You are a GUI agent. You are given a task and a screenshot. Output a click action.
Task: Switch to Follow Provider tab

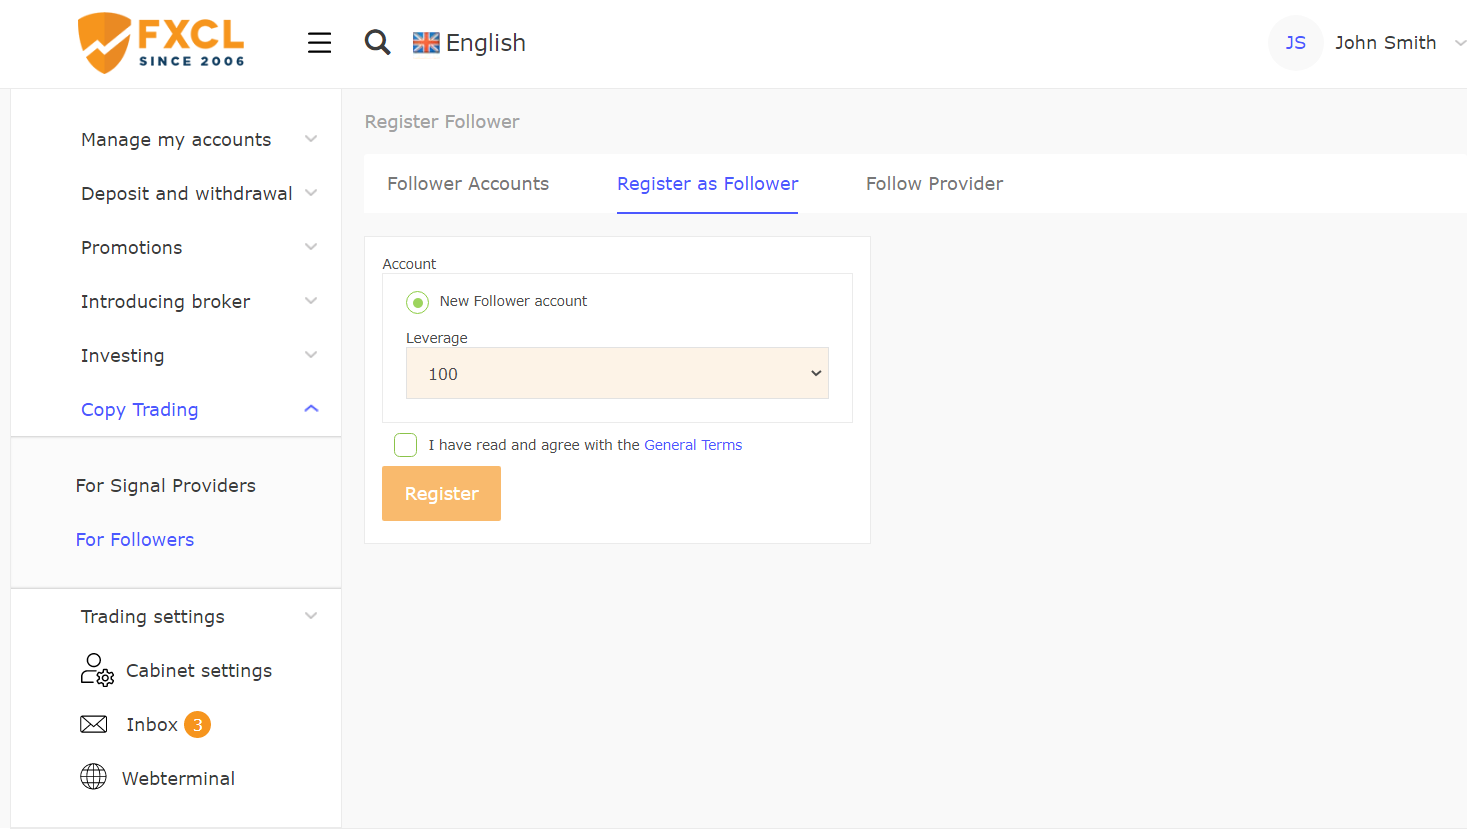[934, 184]
